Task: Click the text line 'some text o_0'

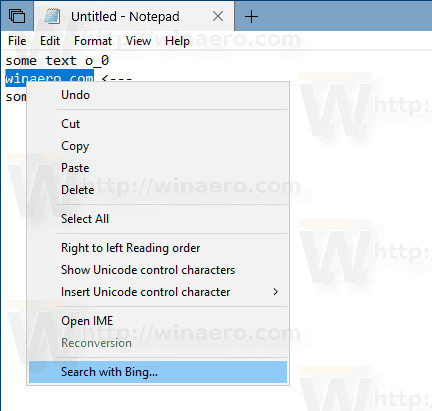Action: (x=57, y=61)
